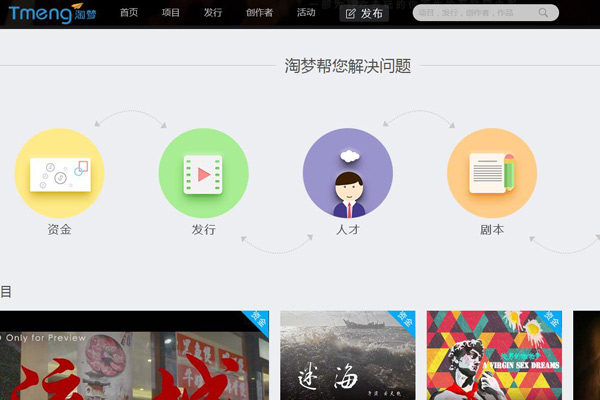Image resolution: width=600 pixels, height=400 pixels.
Task: Select the yellow 资金 funding circle icon
Action: pos(59,173)
